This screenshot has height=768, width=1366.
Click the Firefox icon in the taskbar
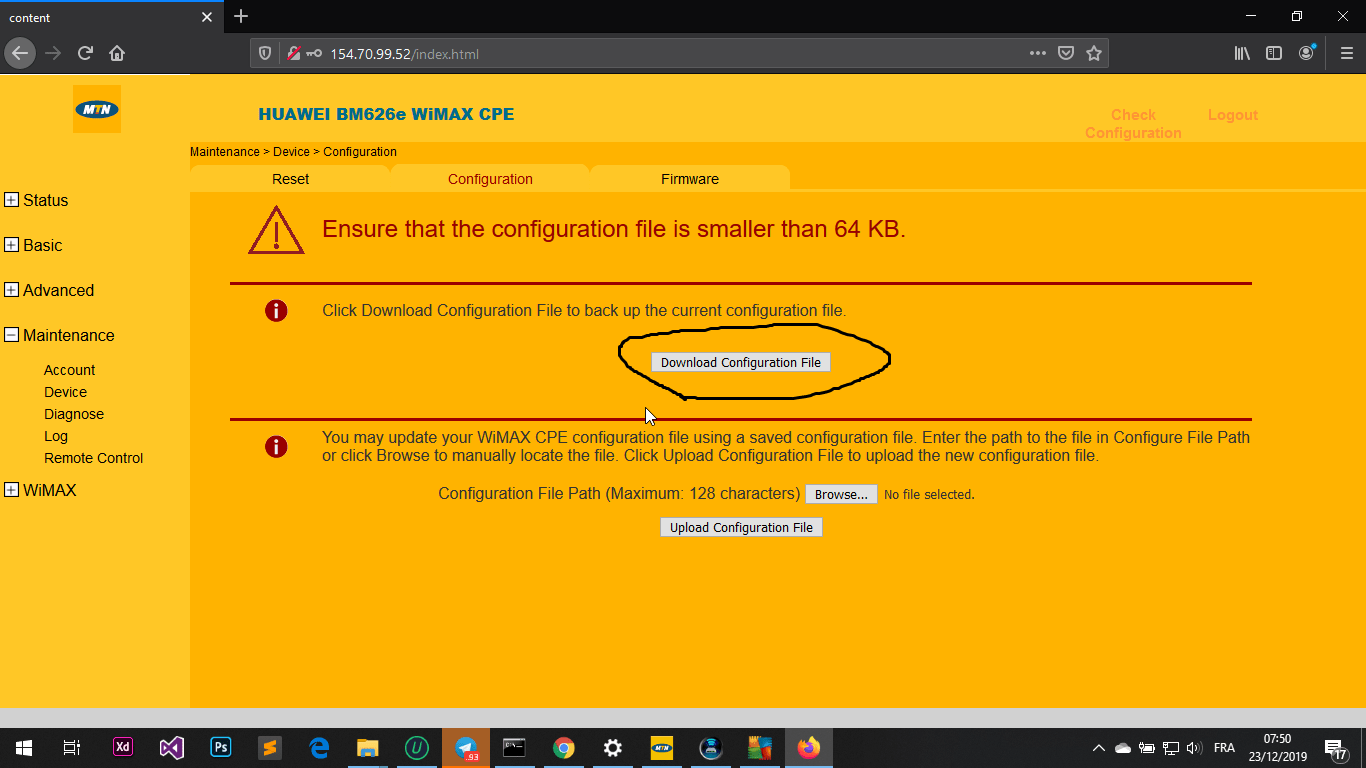click(809, 747)
